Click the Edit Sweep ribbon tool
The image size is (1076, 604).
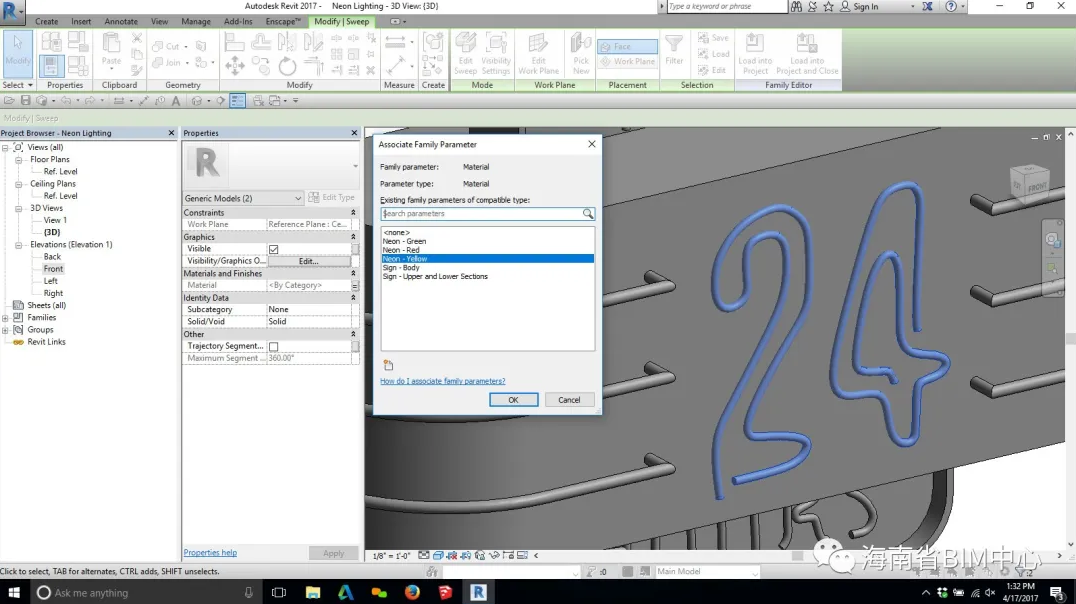coord(465,53)
